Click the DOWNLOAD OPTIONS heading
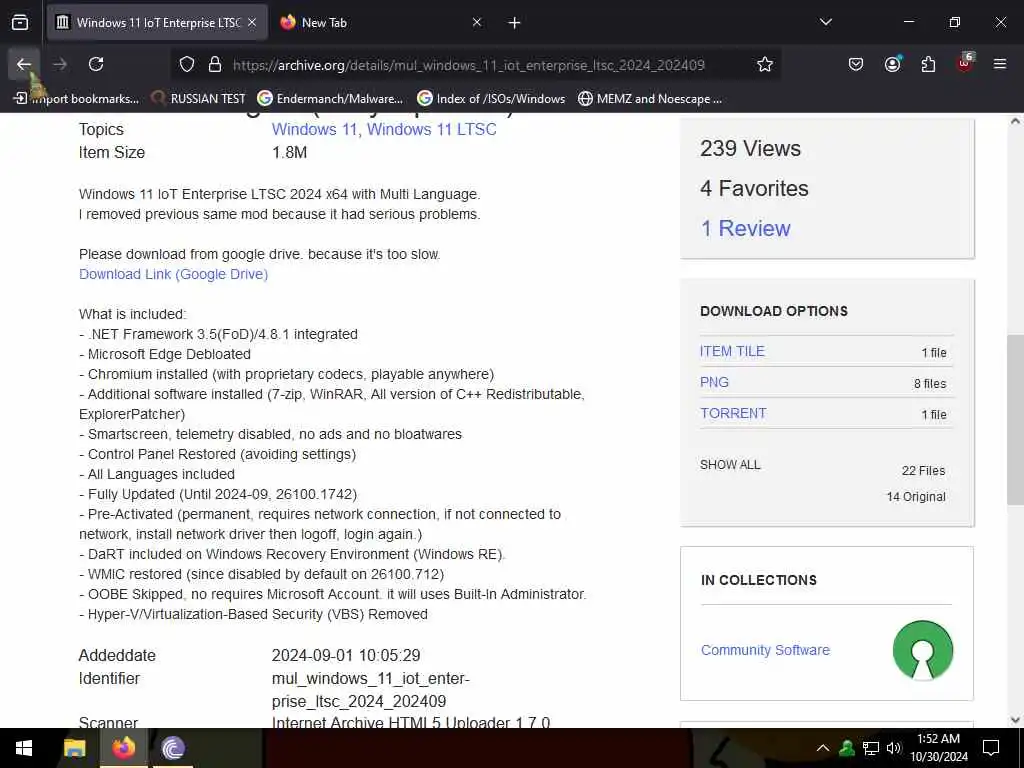Image resolution: width=1024 pixels, height=768 pixels. coord(774,312)
